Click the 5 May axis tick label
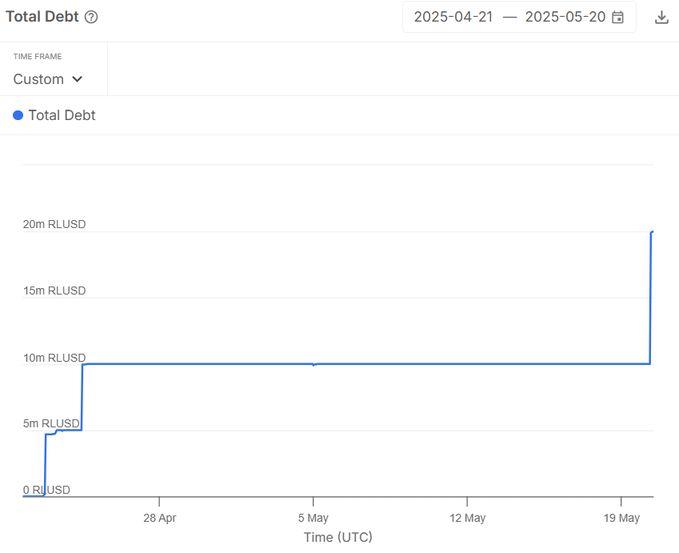Image resolution: width=679 pixels, height=553 pixels. (313, 518)
